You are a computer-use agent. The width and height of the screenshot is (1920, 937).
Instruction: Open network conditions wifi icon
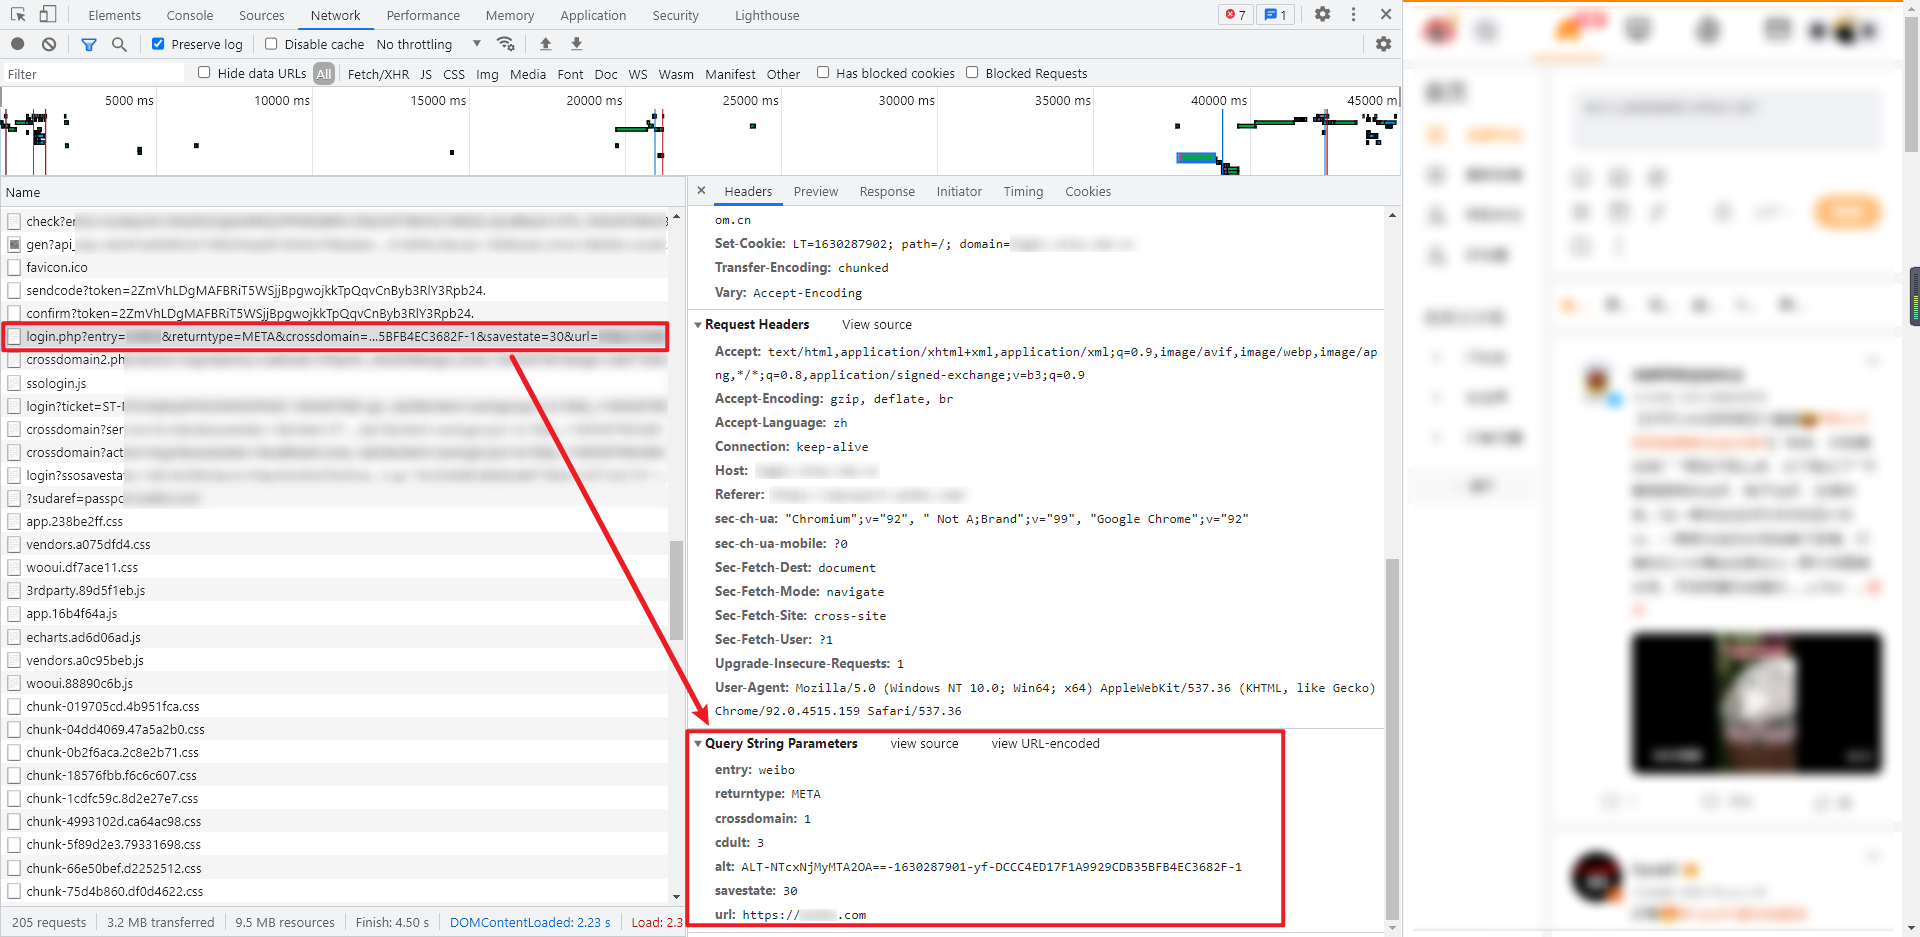(x=506, y=44)
